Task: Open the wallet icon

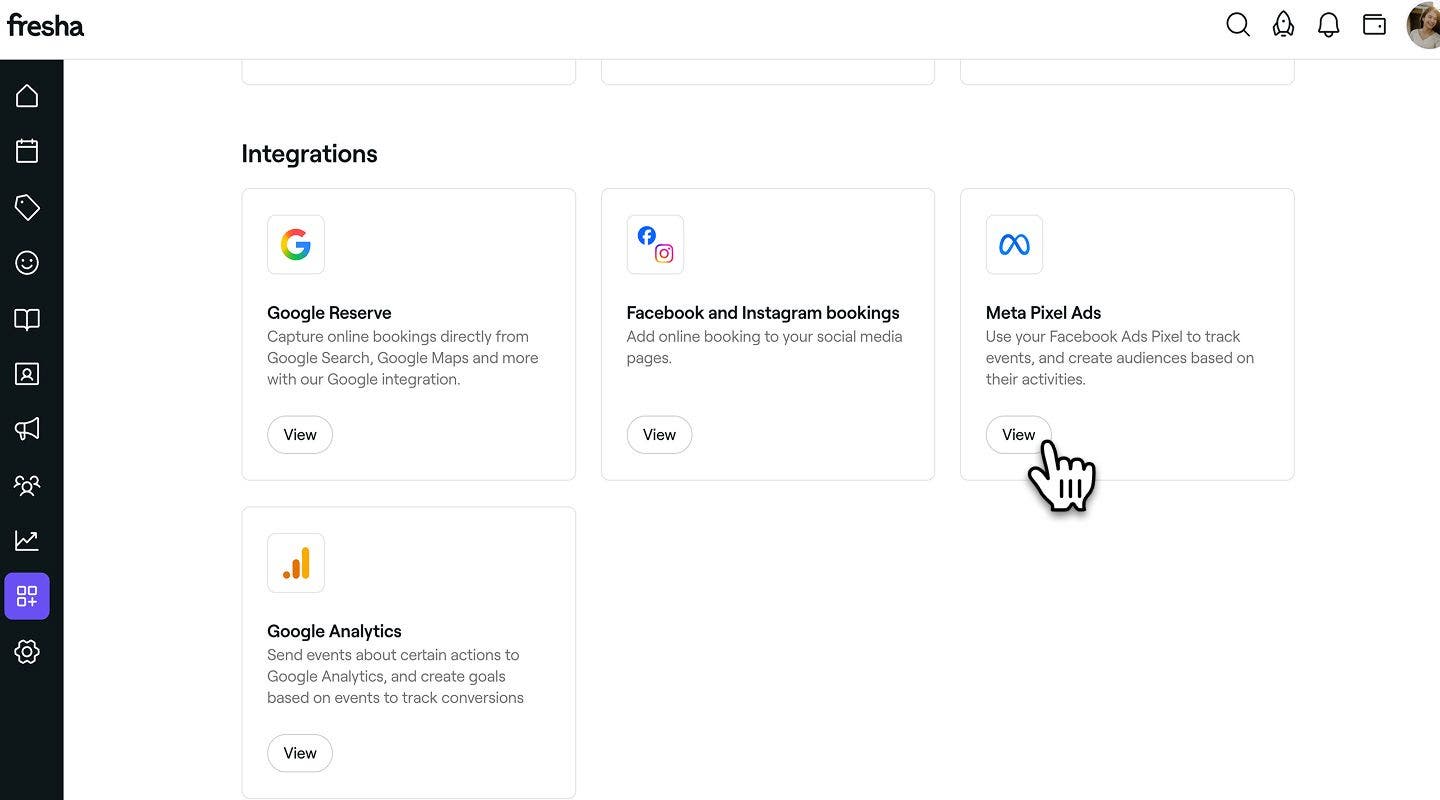Action: tap(1374, 25)
